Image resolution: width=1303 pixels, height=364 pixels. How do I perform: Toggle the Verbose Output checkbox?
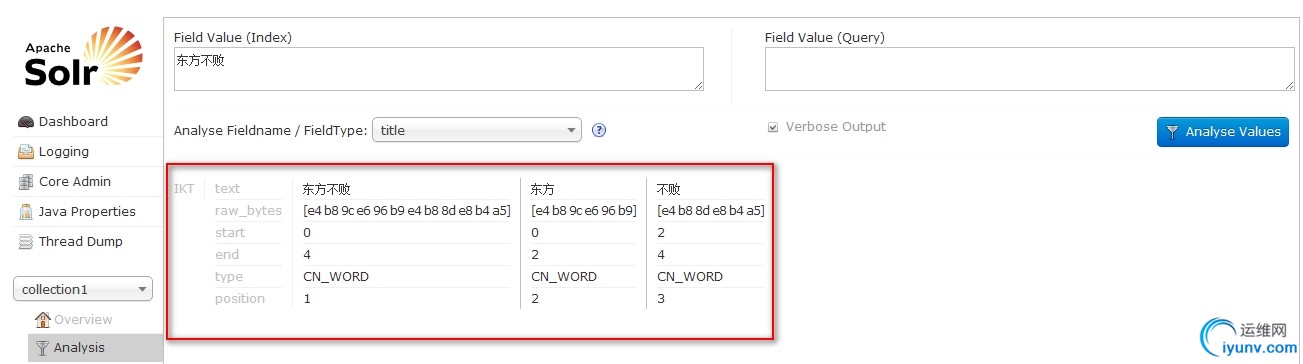pyautogui.click(x=772, y=128)
